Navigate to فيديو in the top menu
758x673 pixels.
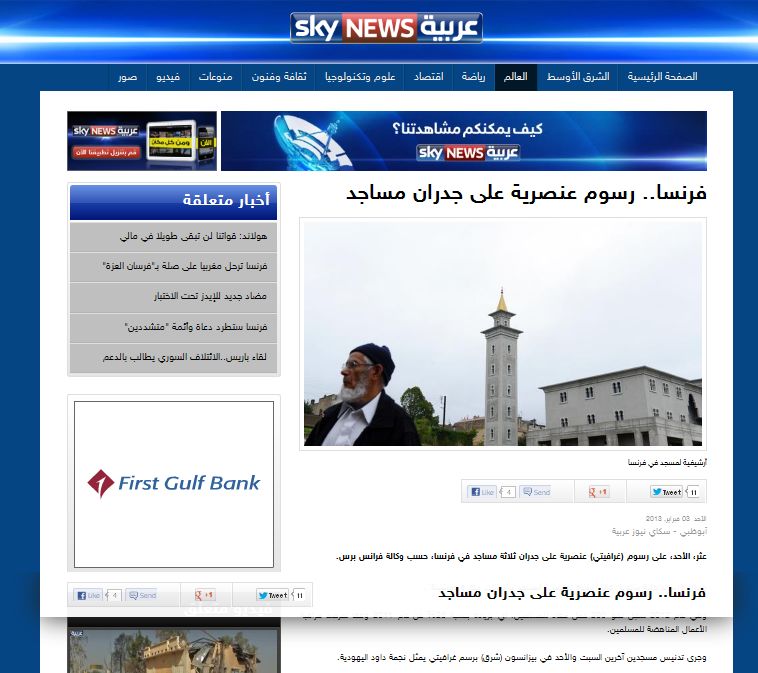(167, 77)
